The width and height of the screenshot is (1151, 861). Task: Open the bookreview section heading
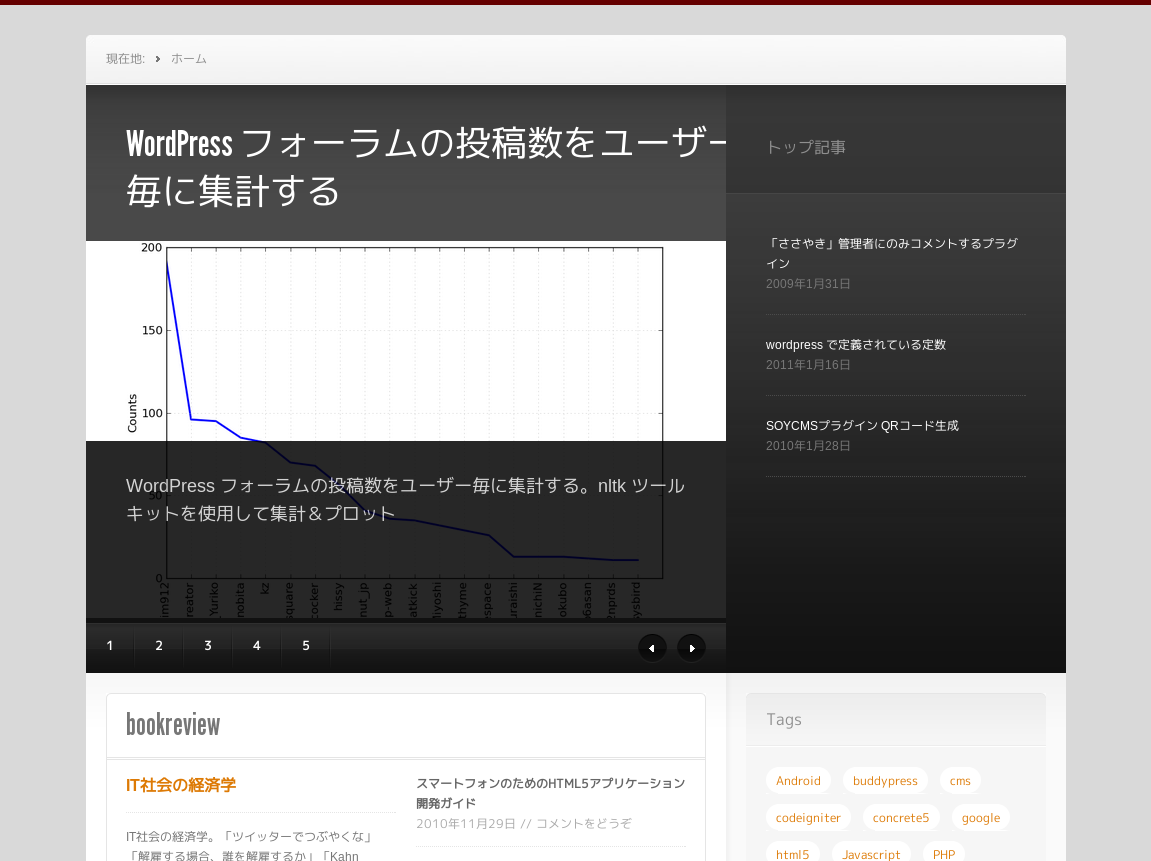pos(173,724)
